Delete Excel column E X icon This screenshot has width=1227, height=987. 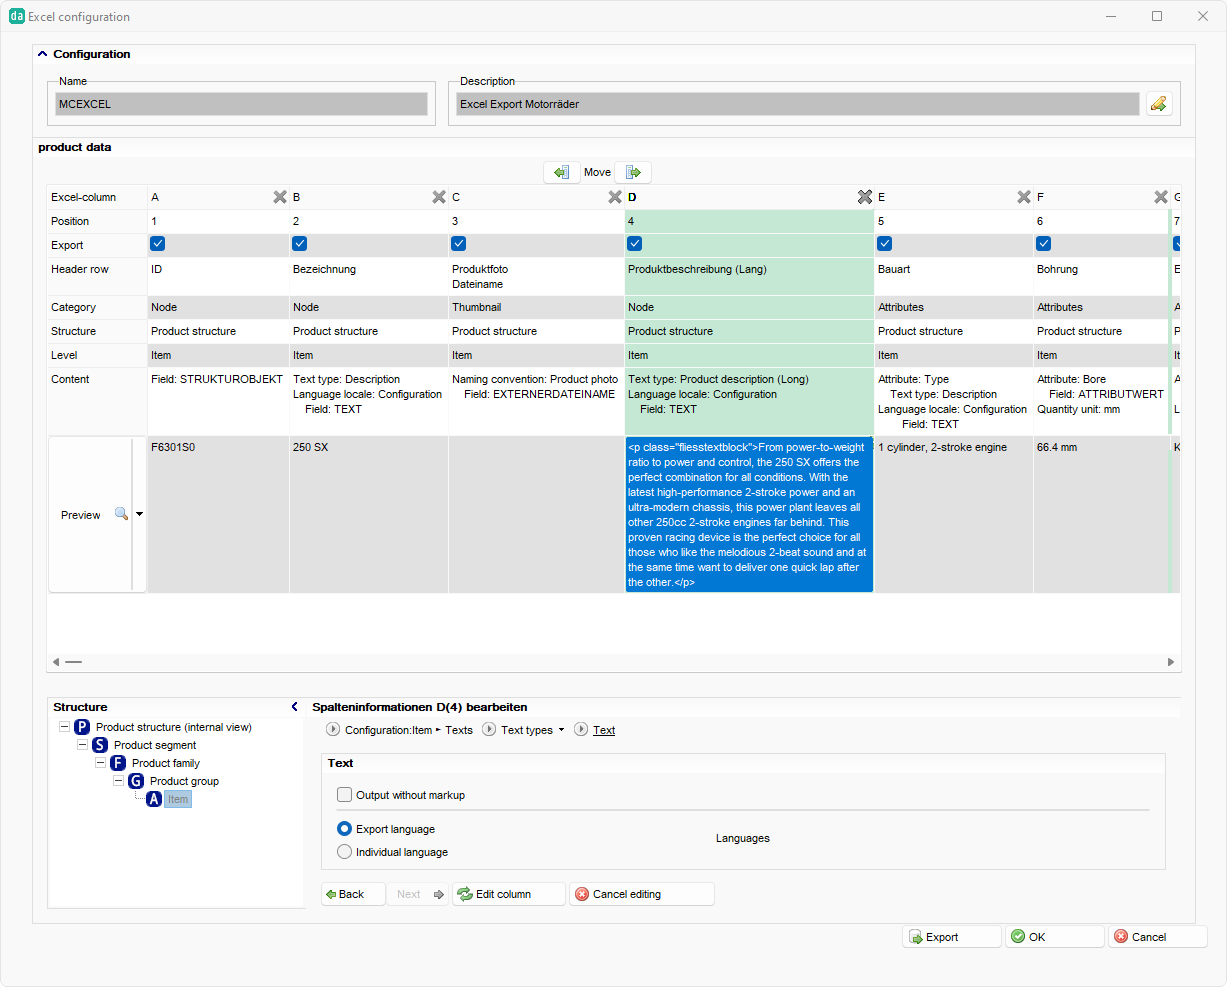(x=1024, y=197)
